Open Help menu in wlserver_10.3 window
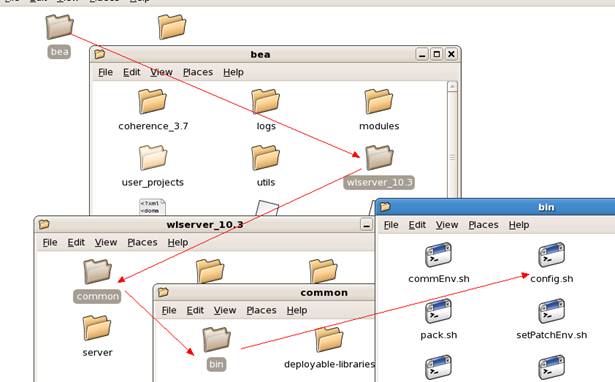The width and height of the screenshot is (615, 382). pyautogui.click(x=178, y=242)
